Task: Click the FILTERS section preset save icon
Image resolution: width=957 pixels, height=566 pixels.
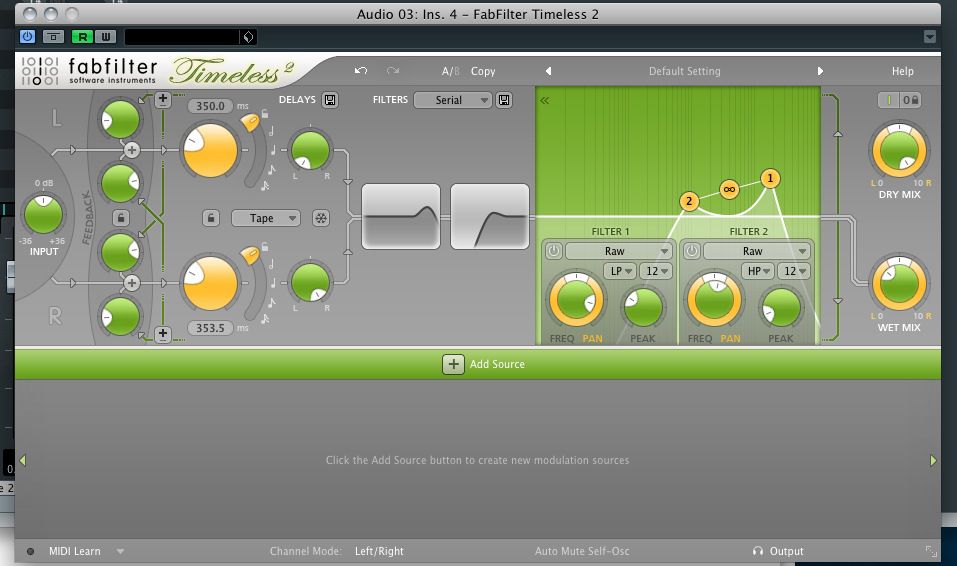Action: click(x=504, y=100)
